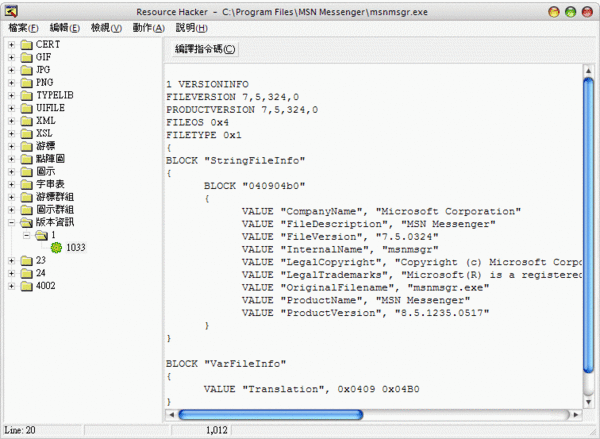Click the CERT folder icon
Image resolution: width=600 pixels, height=439 pixels.
(26, 45)
